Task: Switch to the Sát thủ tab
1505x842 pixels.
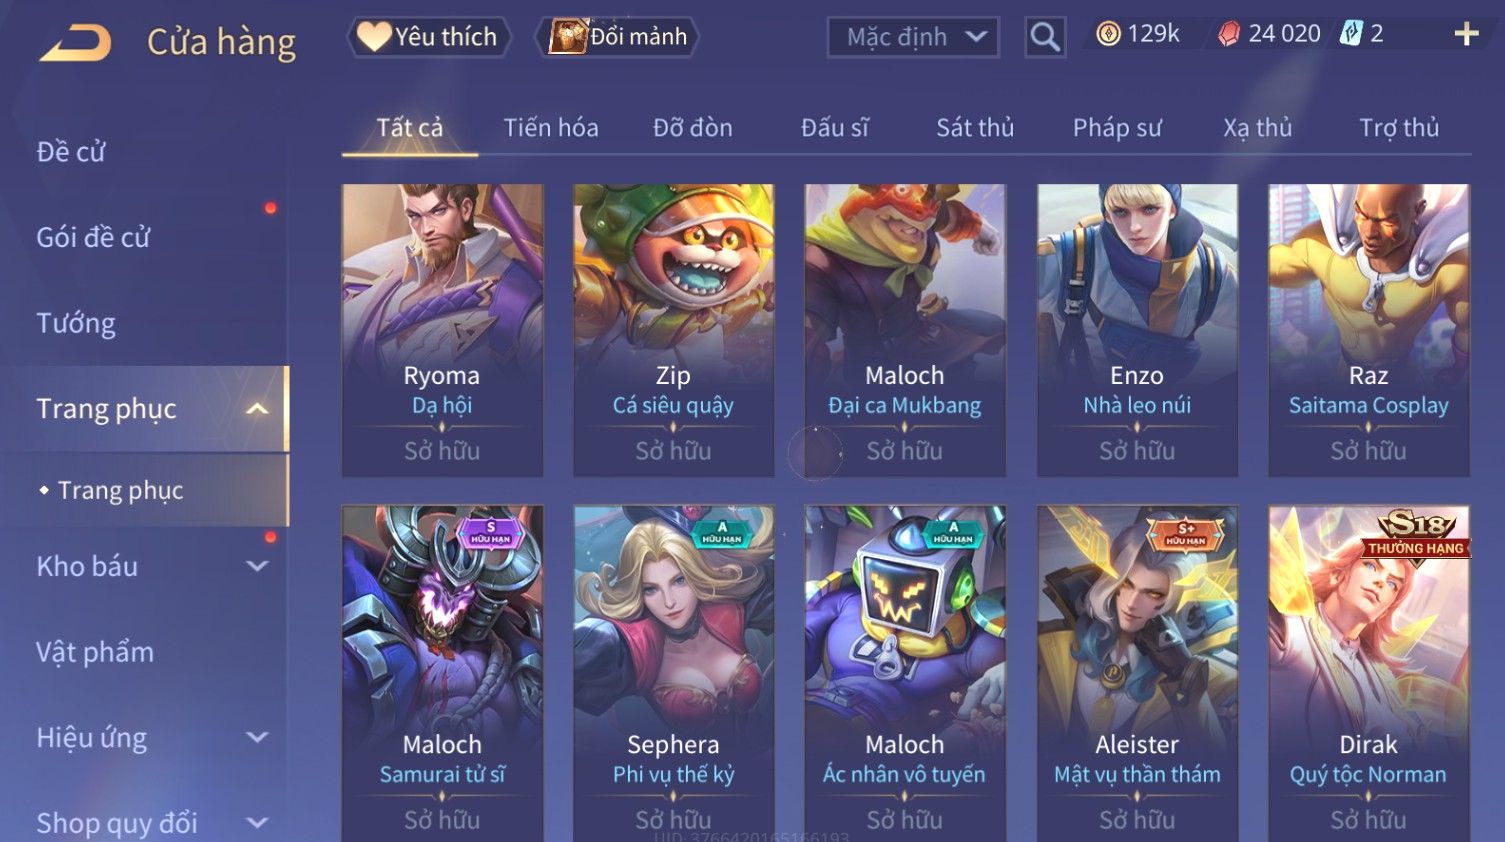Action: click(x=975, y=128)
